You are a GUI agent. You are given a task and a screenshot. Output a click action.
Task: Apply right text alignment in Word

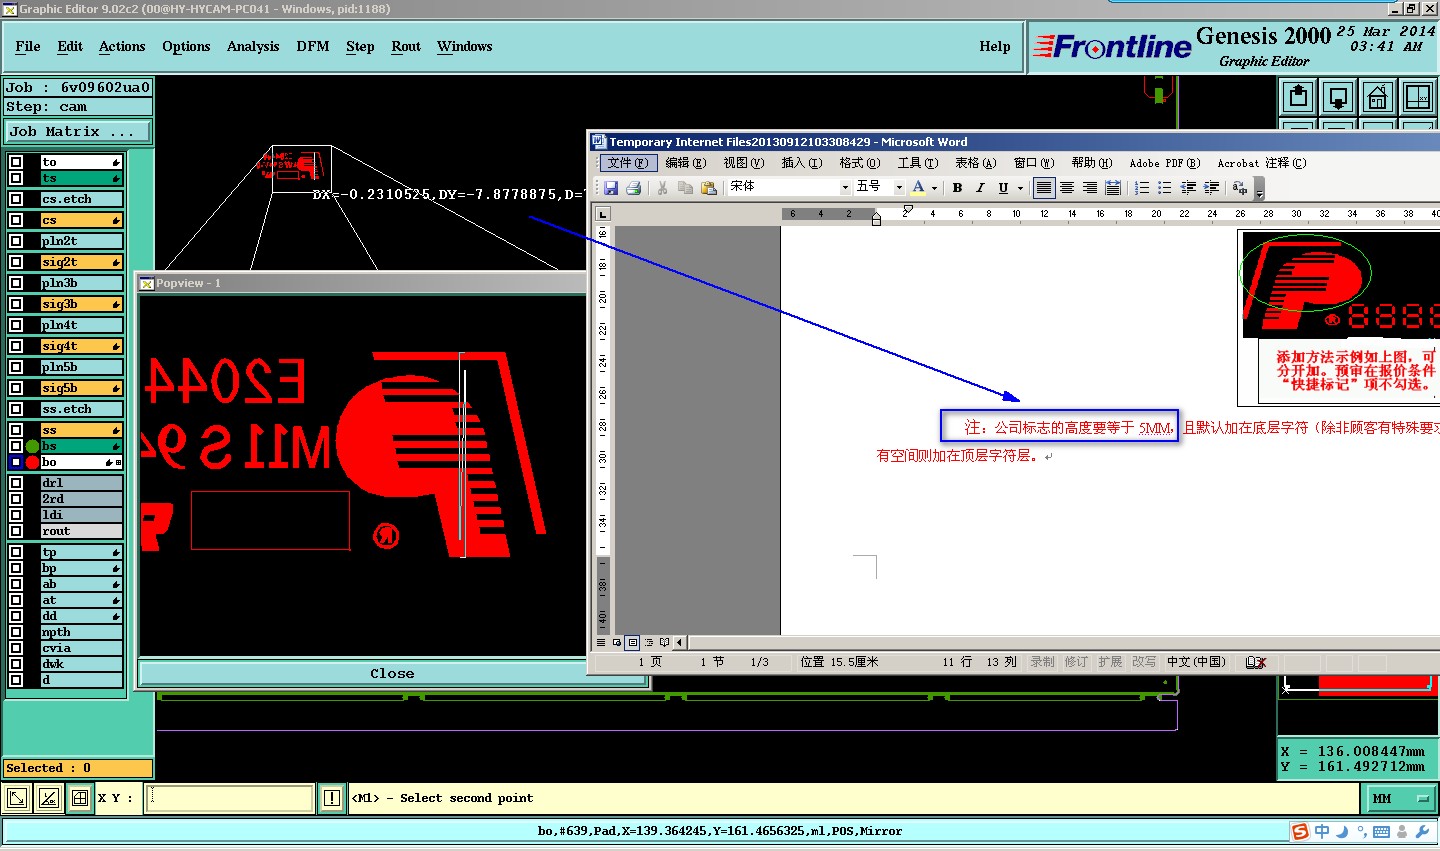[1090, 187]
